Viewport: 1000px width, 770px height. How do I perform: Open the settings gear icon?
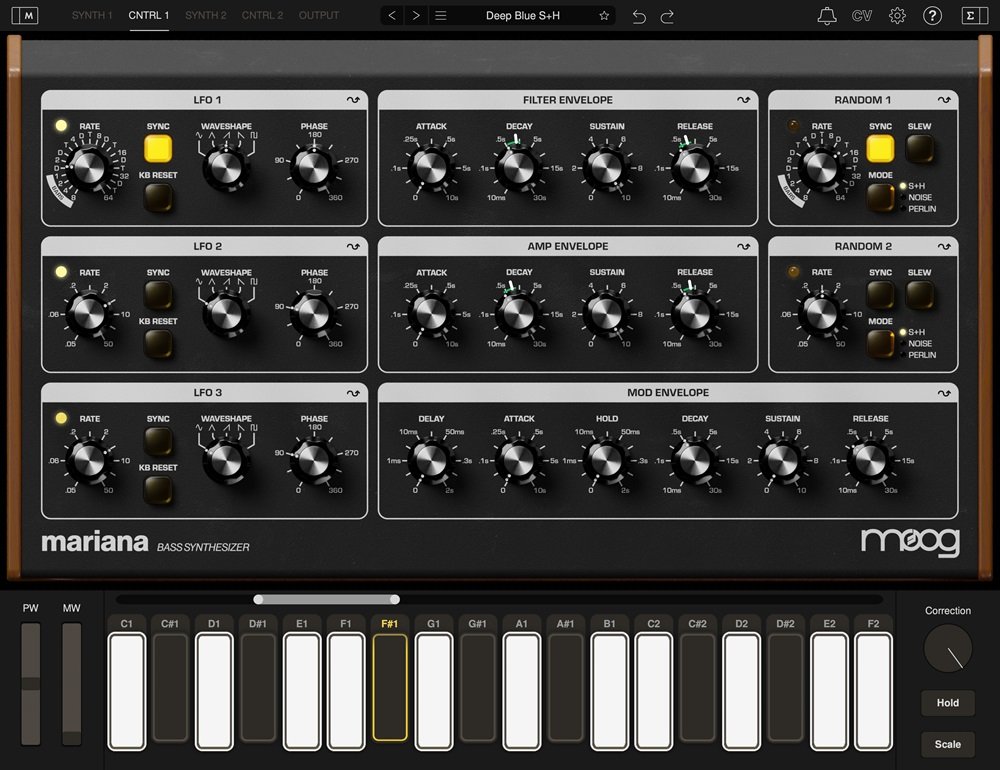point(897,16)
